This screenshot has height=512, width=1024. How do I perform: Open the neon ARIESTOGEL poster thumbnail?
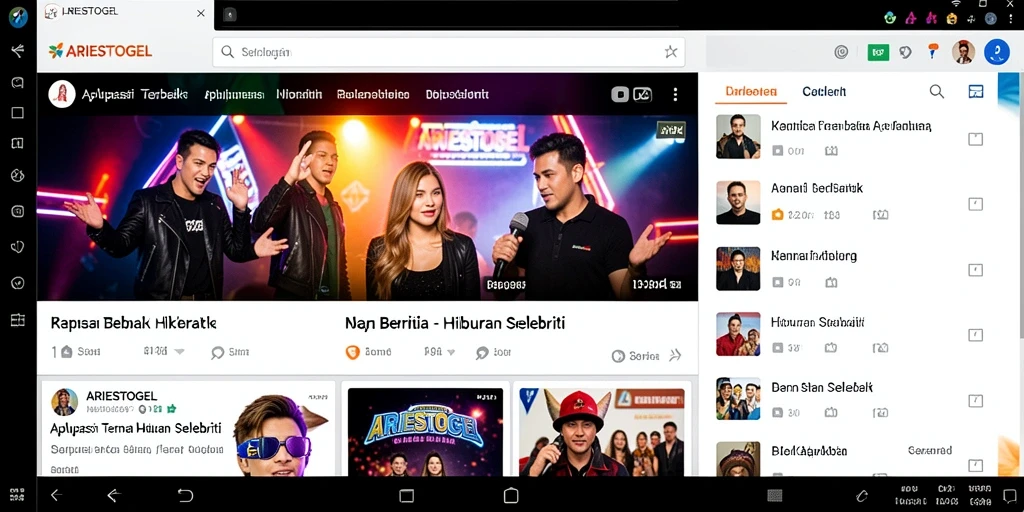(425, 432)
